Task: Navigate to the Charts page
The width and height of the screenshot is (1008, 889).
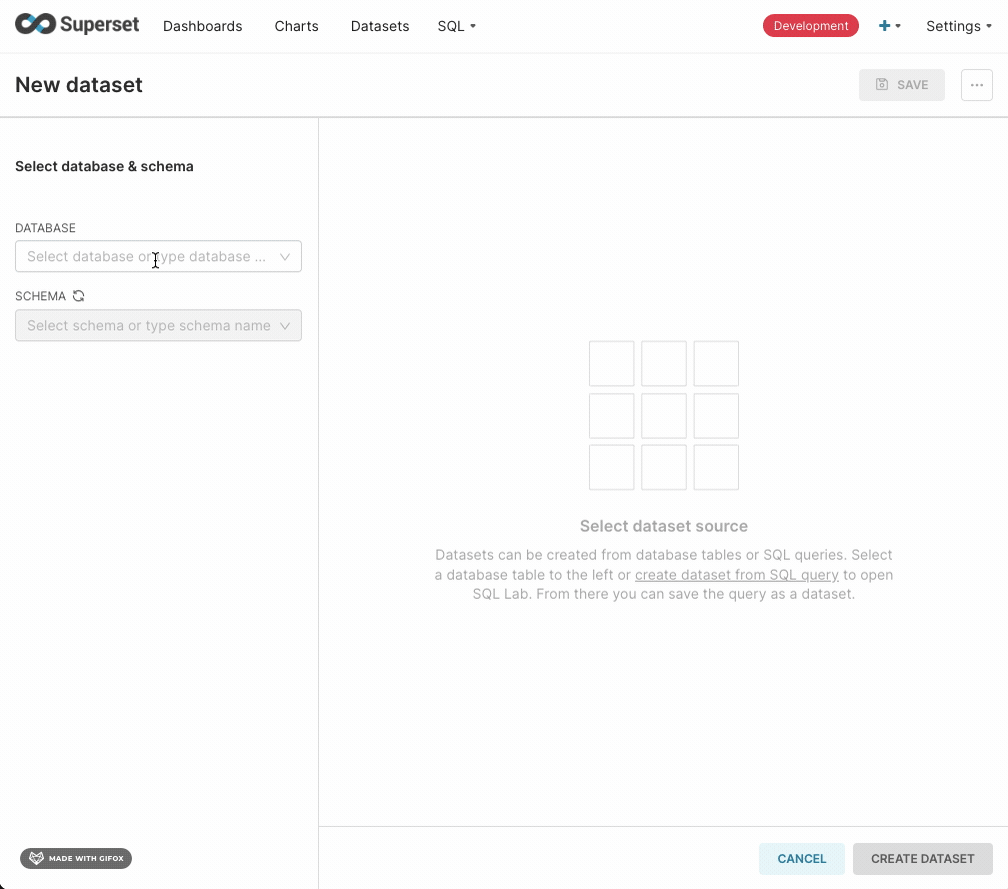Action: click(296, 26)
